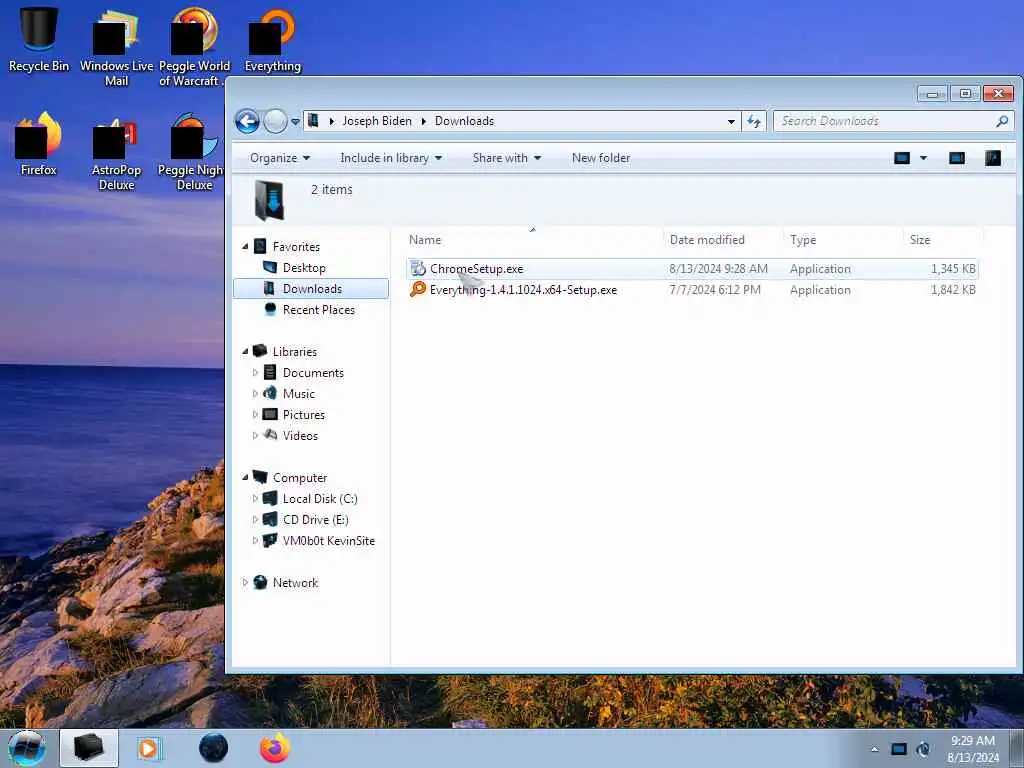The width and height of the screenshot is (1024, 768).
Task: Open Explorer help button
Action: (x=993, y=158)
